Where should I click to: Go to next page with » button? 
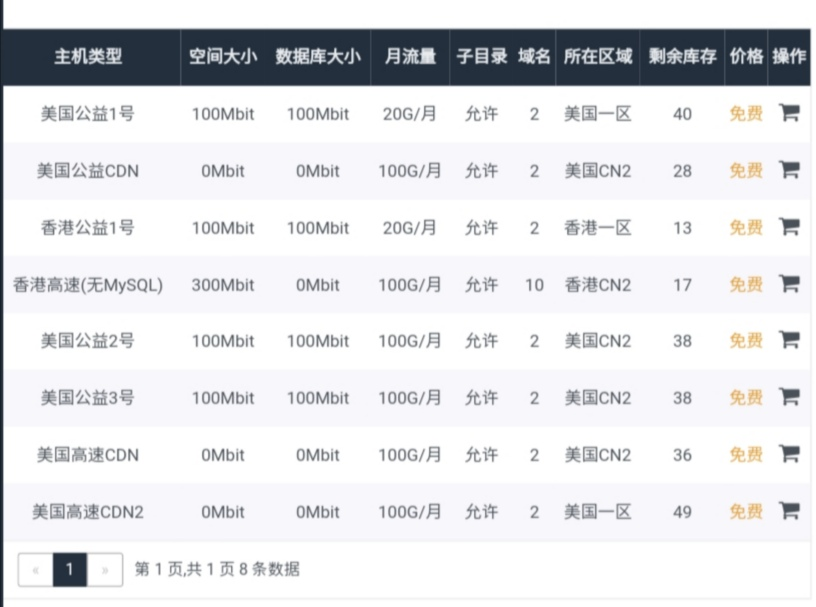click(104, 570)
